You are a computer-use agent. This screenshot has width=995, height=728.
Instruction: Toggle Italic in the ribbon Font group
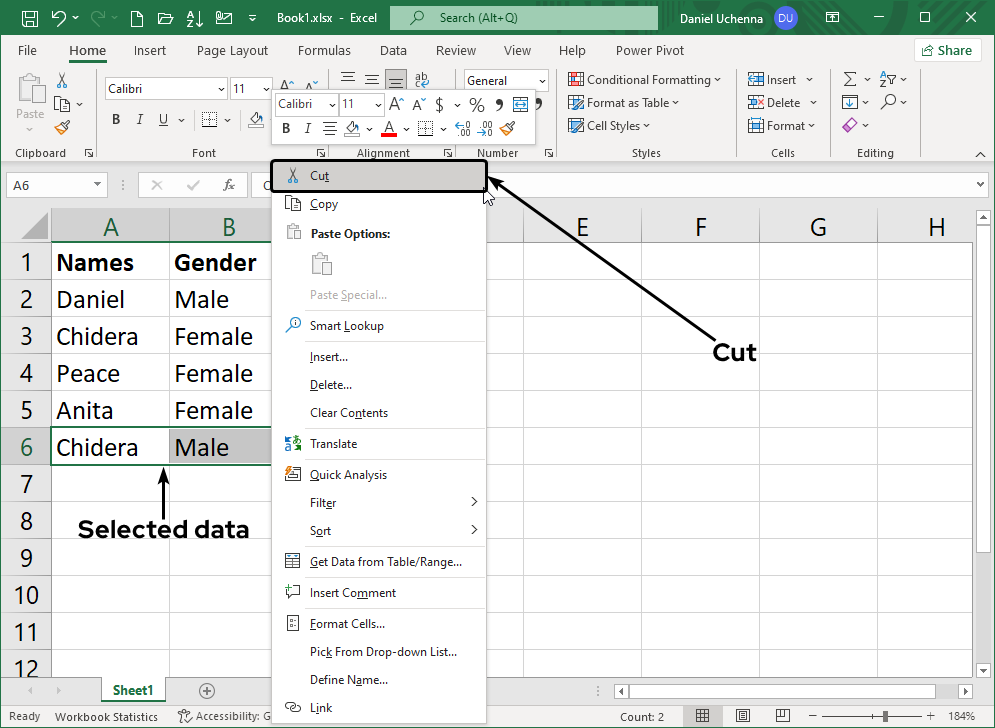(x=141, y=120)
